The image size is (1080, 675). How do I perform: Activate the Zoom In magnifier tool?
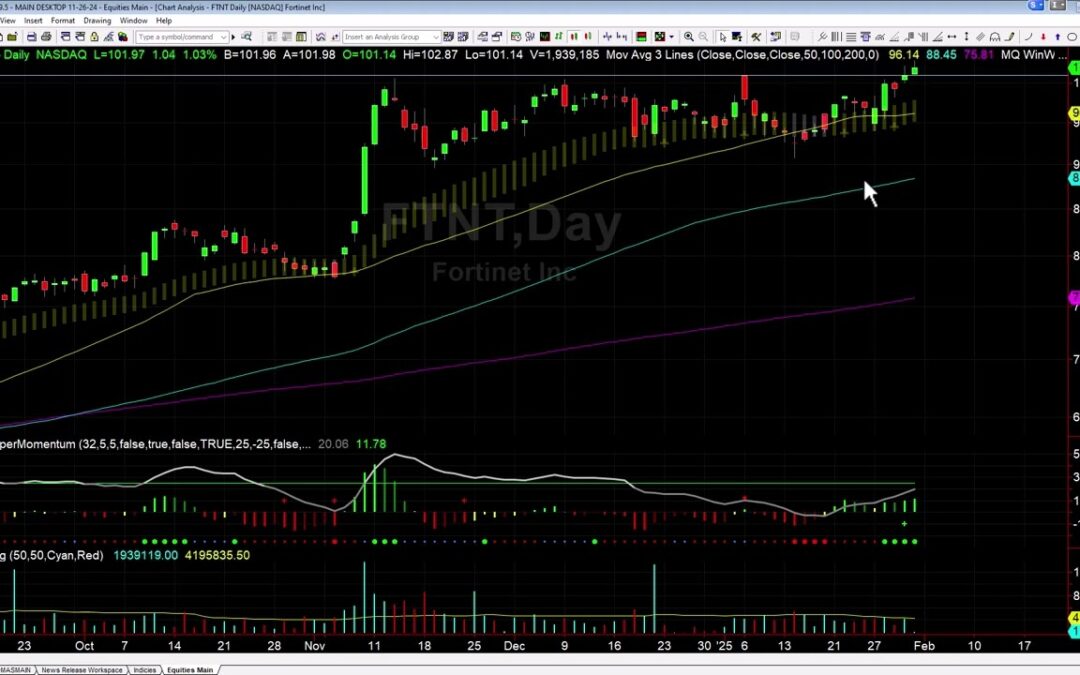click(689, 37)
